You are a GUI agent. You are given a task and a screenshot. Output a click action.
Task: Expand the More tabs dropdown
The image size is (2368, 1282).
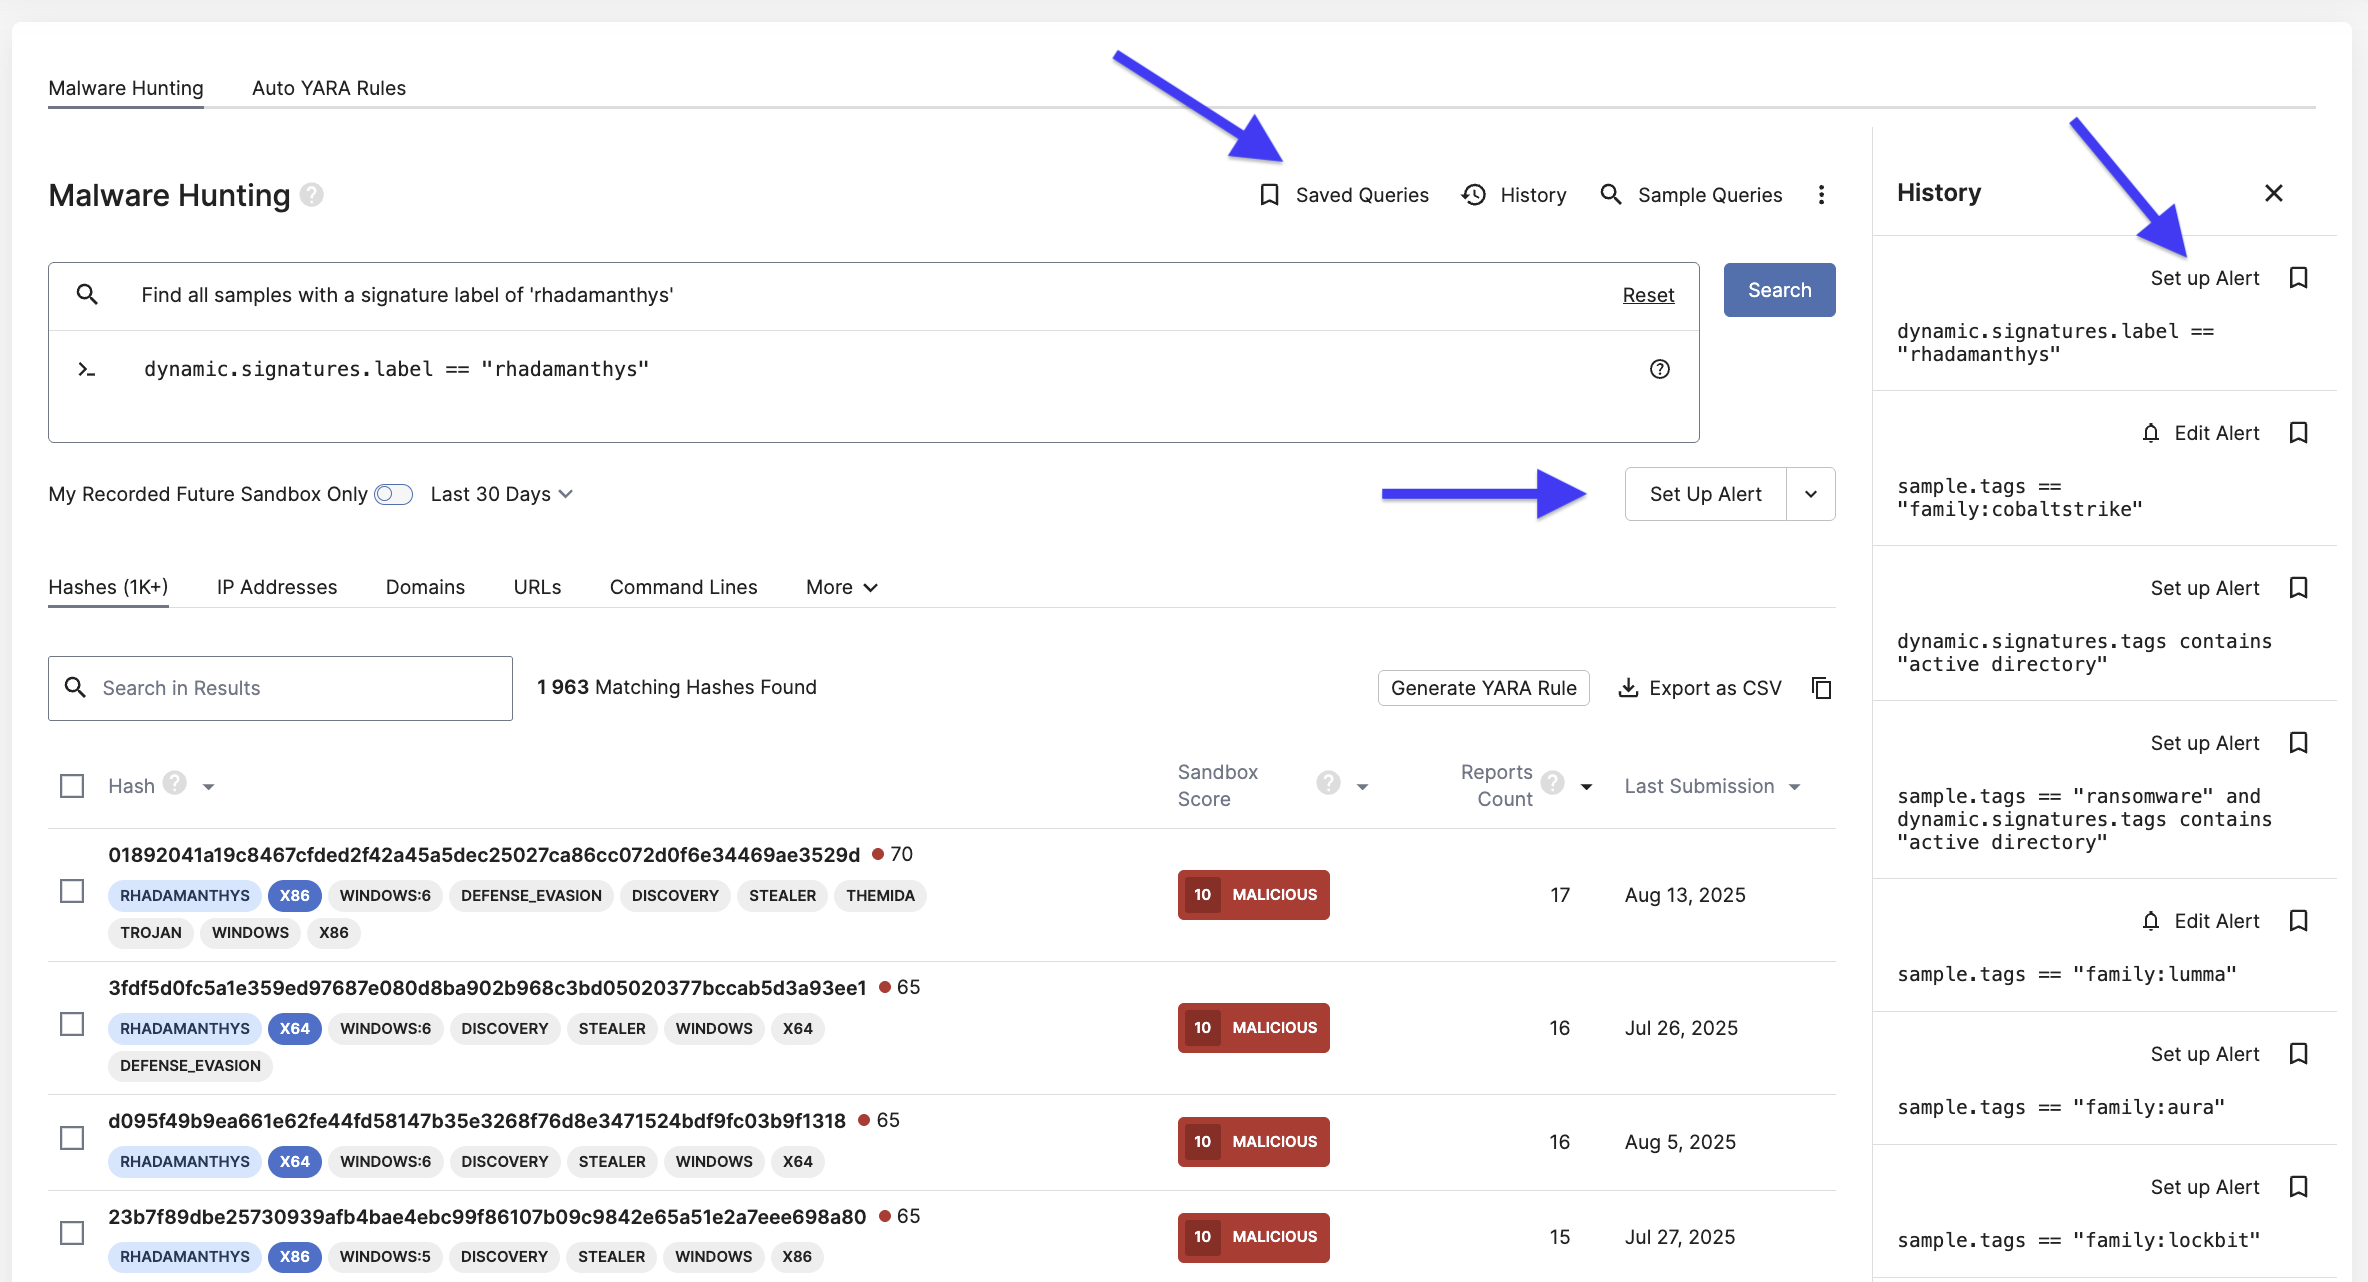pos(841,587)
